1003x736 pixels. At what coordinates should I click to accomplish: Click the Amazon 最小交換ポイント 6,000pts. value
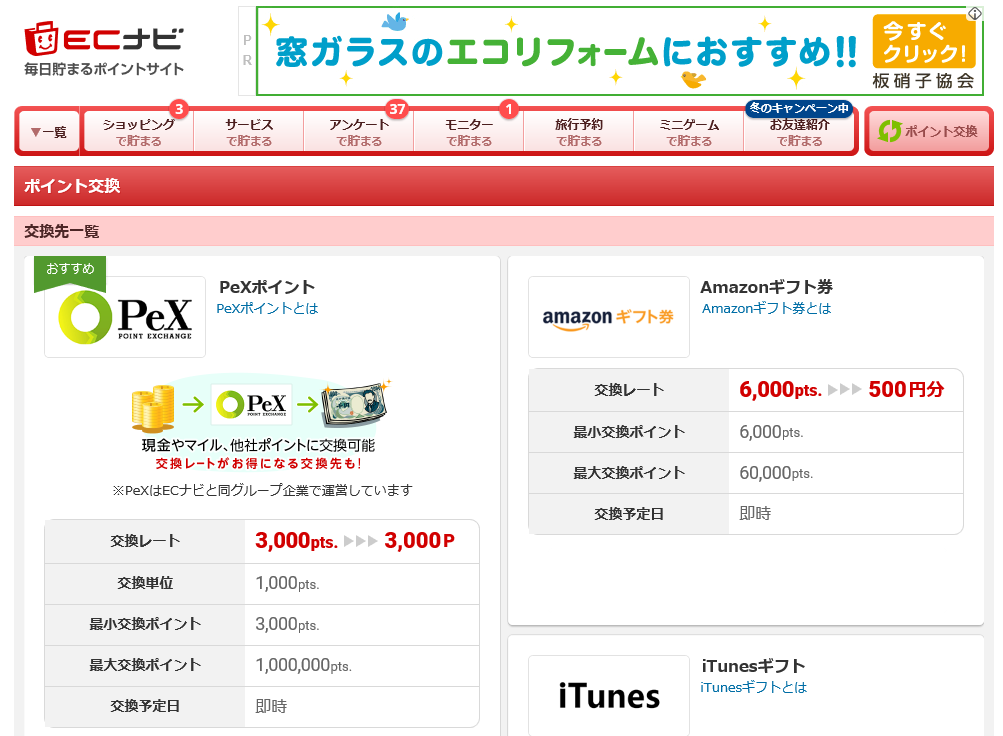(x=771, y=432)
